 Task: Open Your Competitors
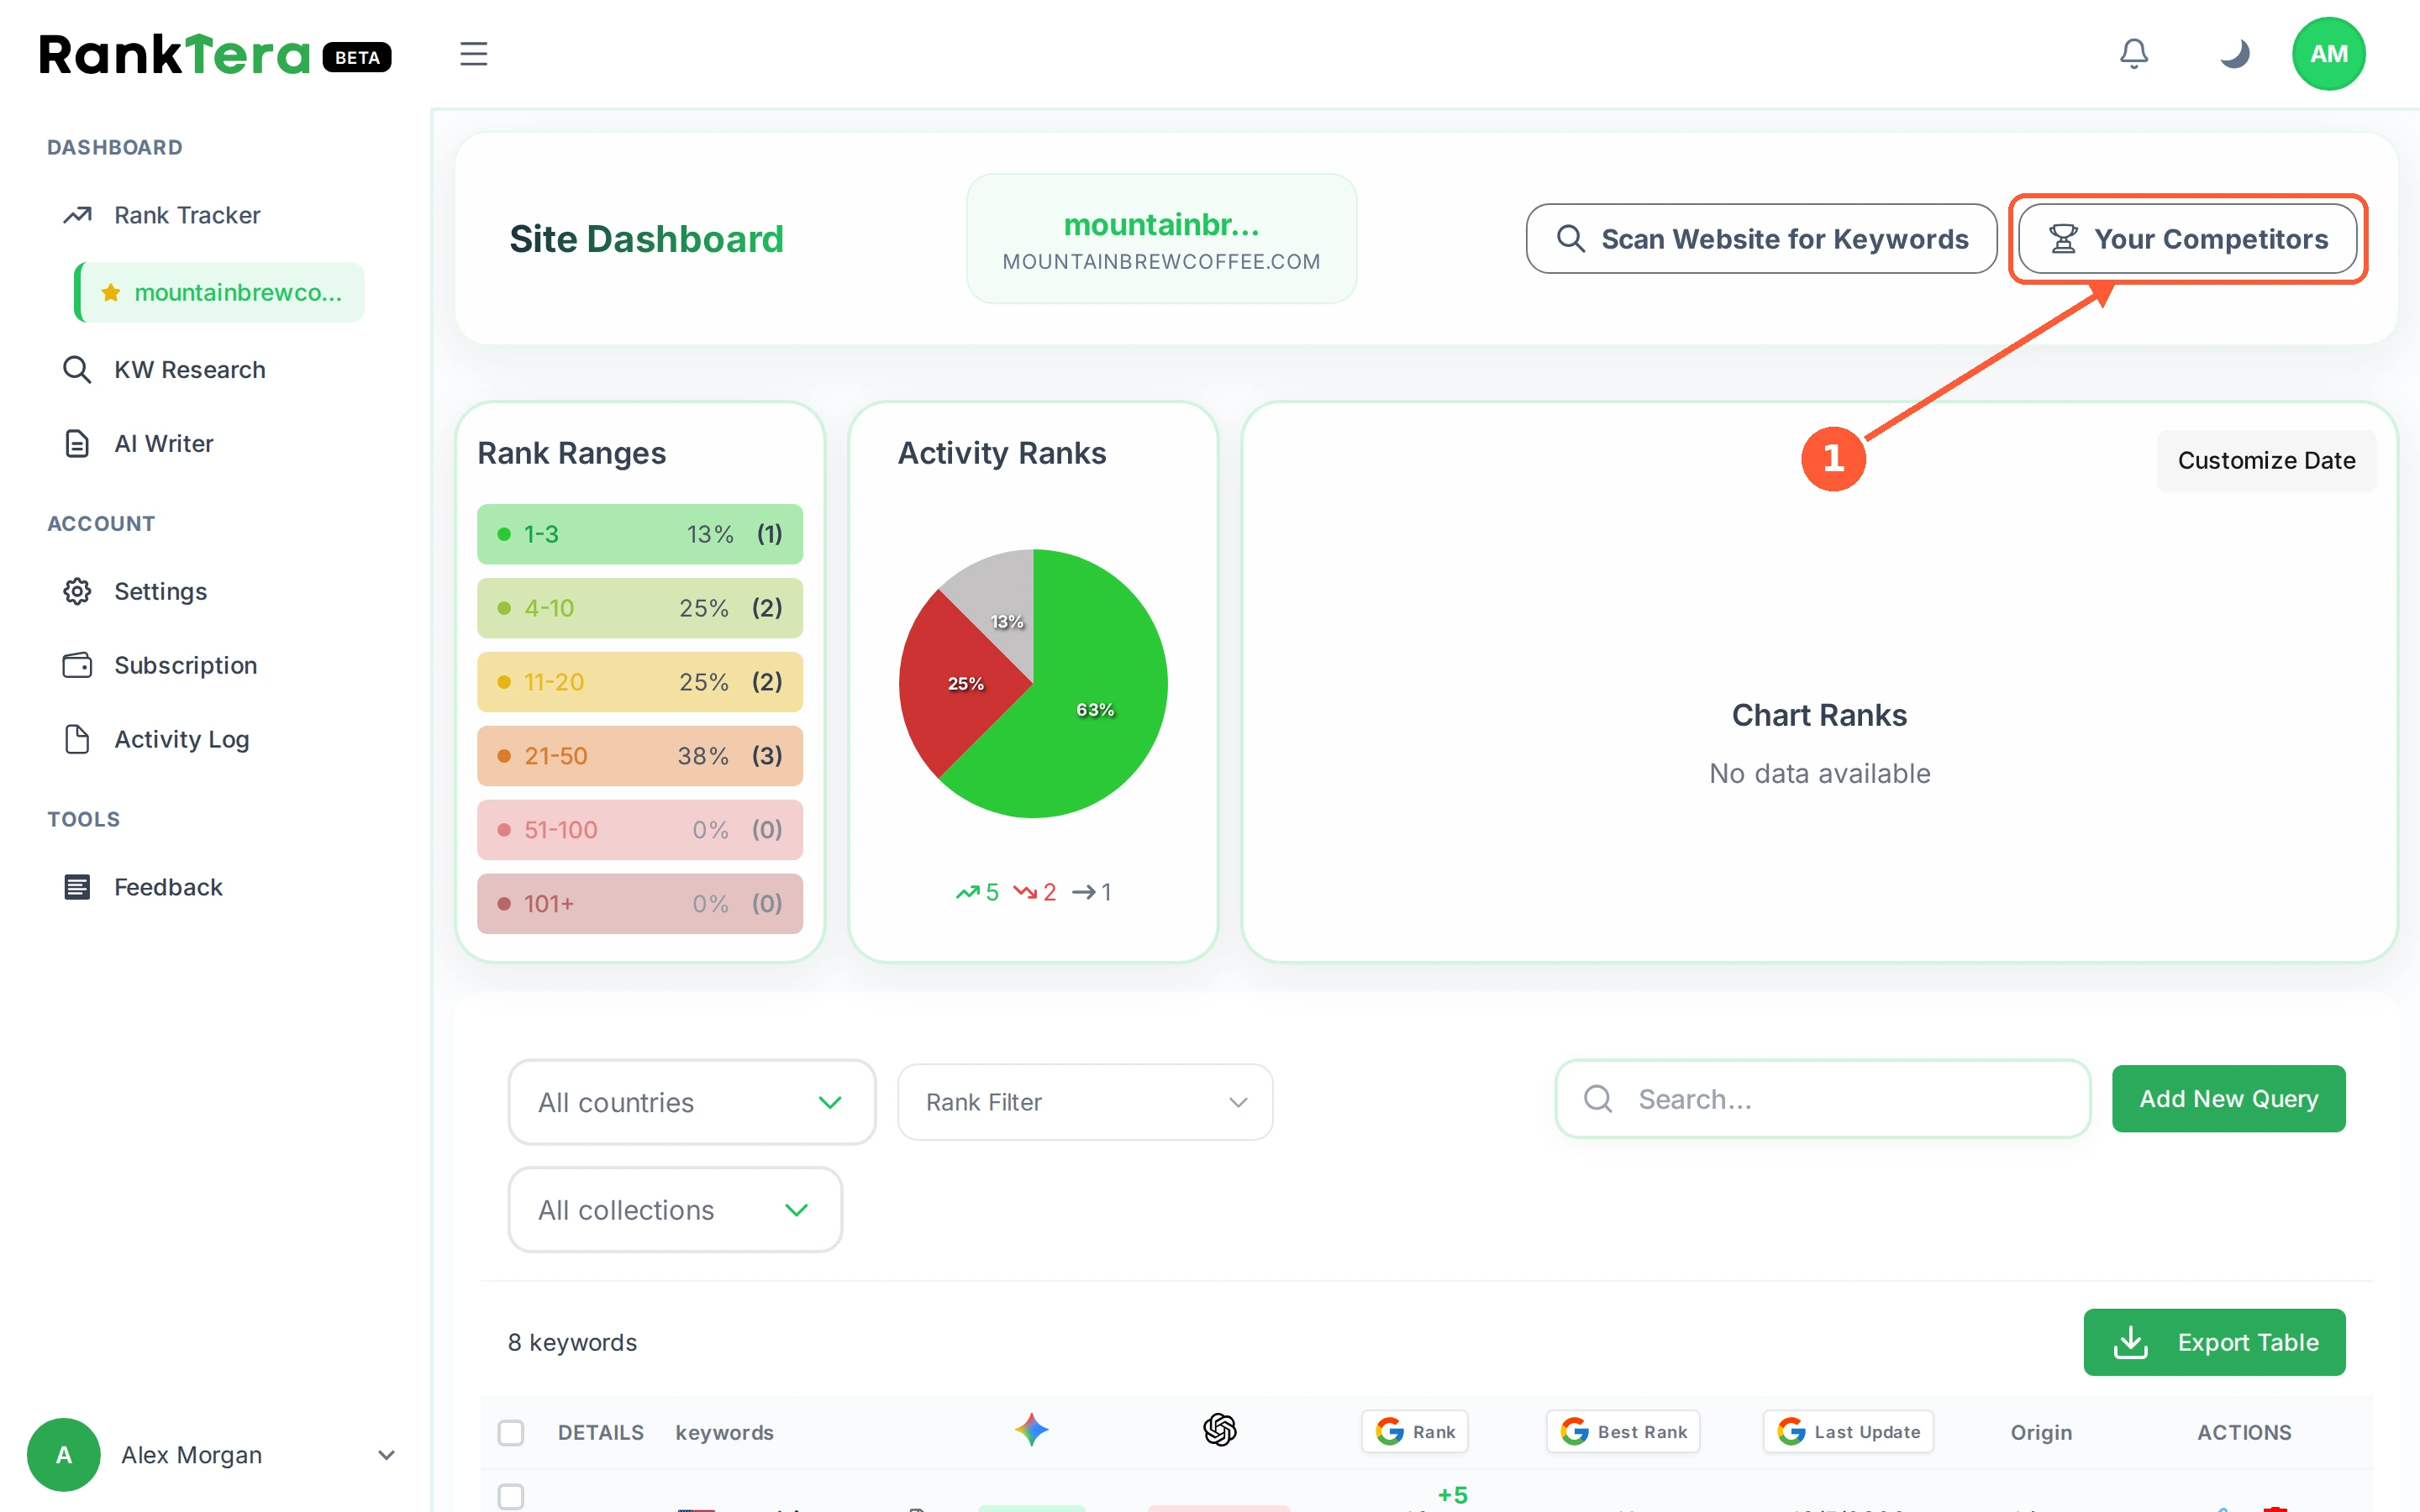click(2187, 239)
